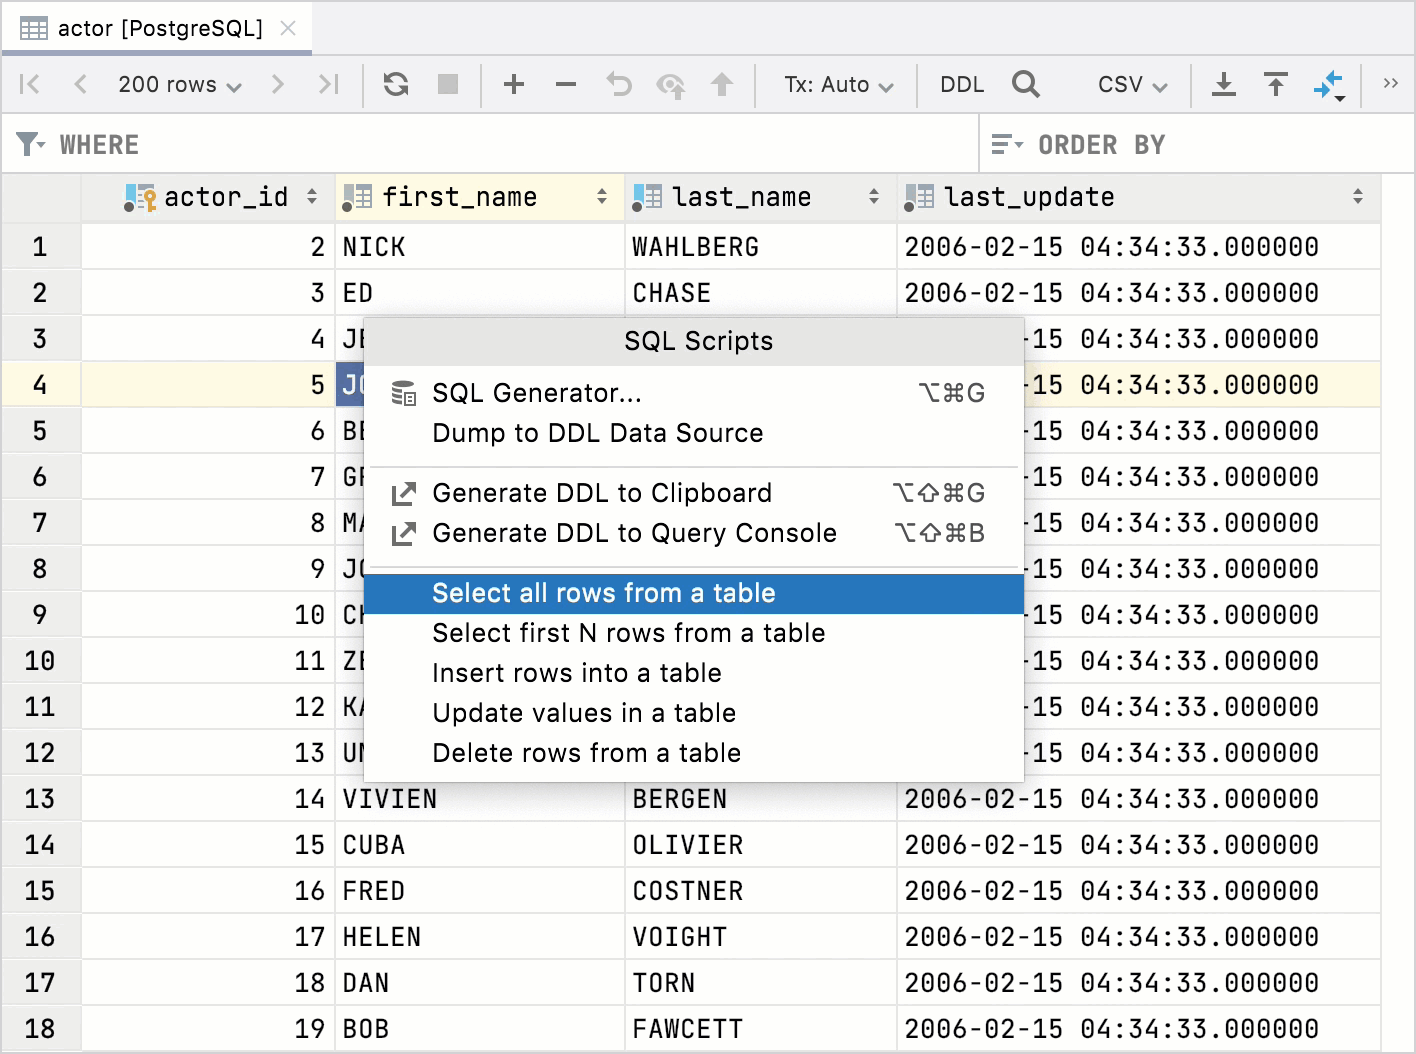Viewport: 1416px width, 1054px height.
Task: Open the 200 rows page-size dropdown
Action: click(x=177, y=84)
